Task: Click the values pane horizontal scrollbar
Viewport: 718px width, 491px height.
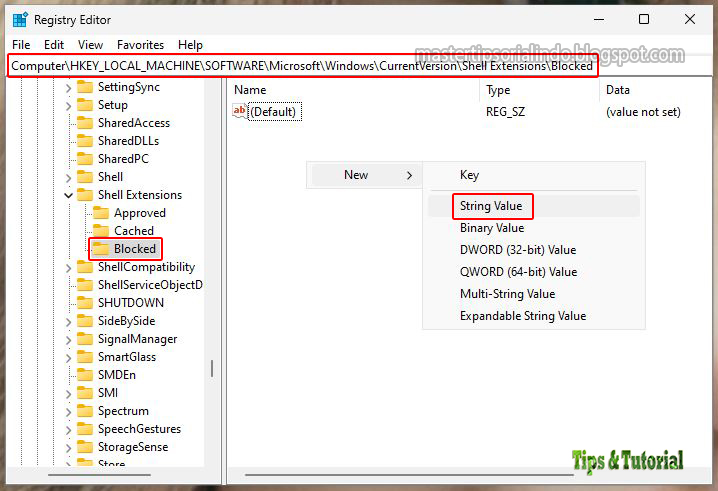Action: click(409, 475)
